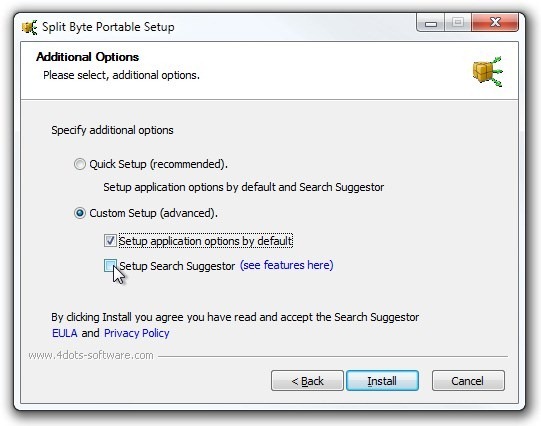Open the Privacy Policy link
The height and width of the screenshot is (426, 541).
point(137,333)
